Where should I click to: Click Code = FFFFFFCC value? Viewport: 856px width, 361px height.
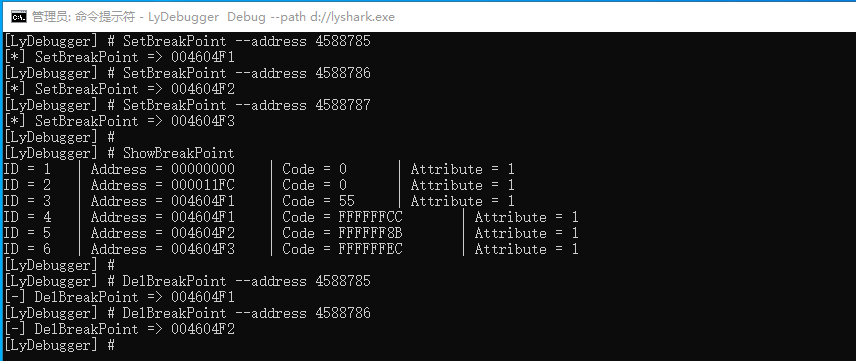point(342,217)
